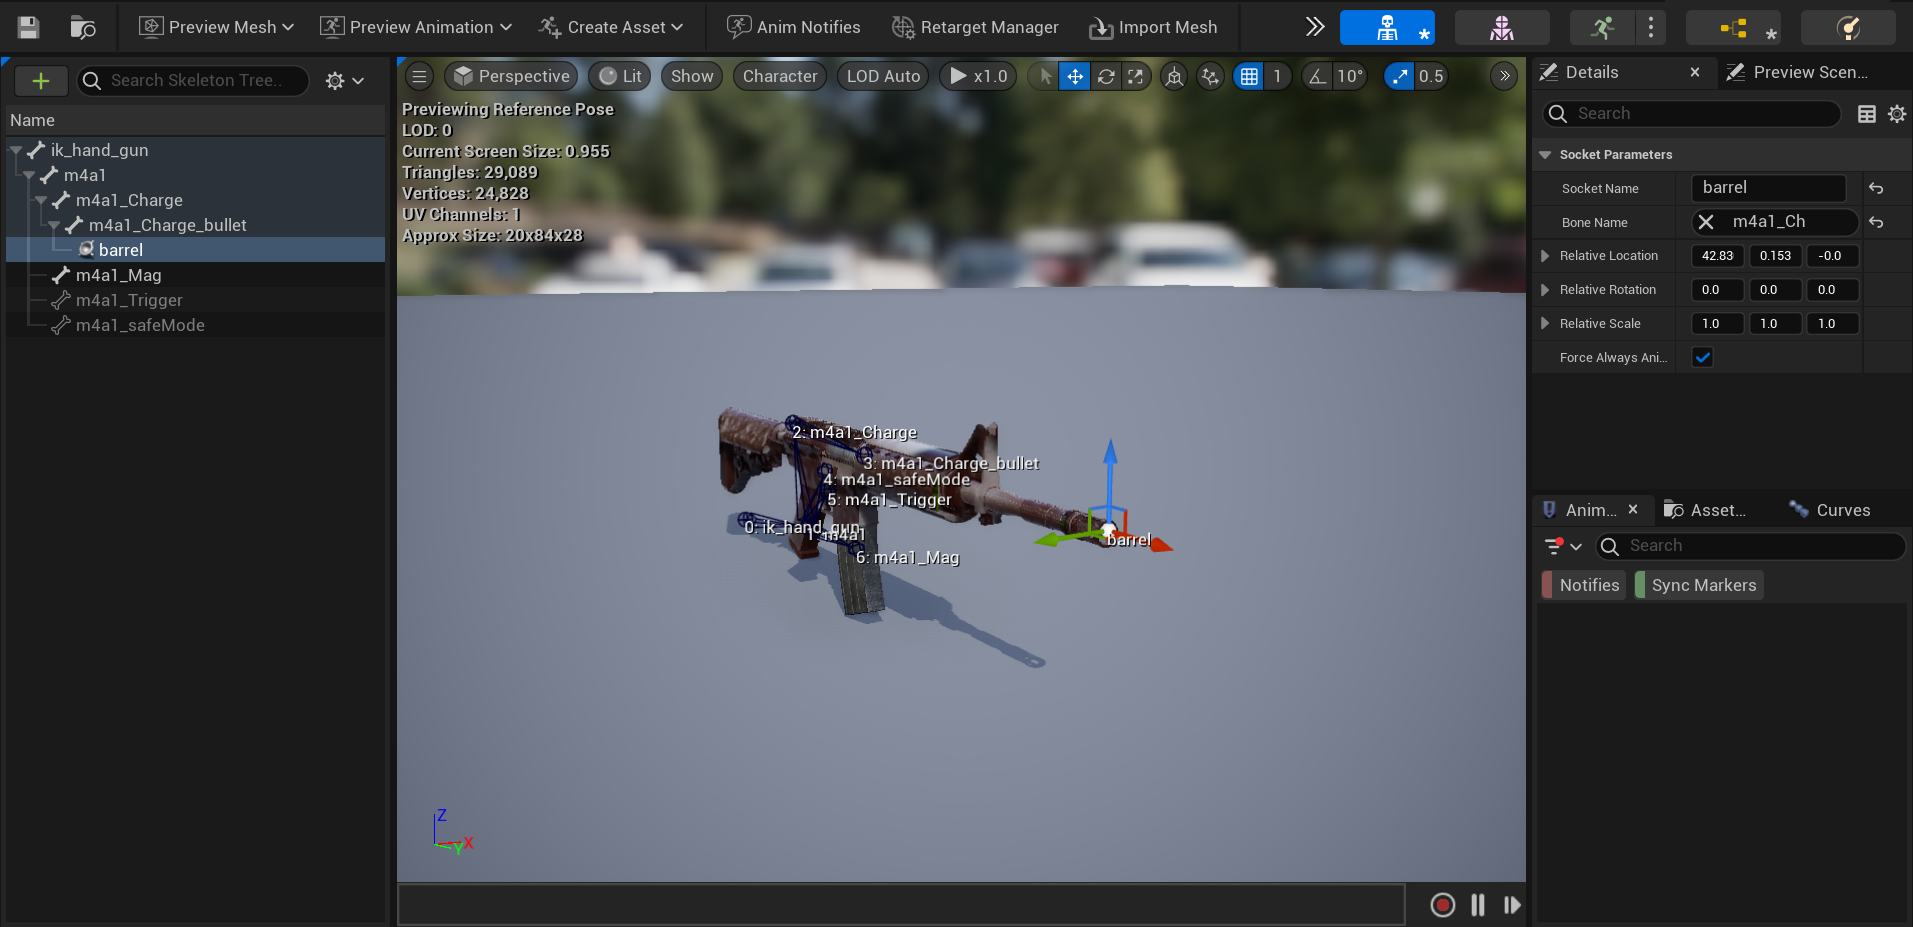Screen dimensions: 1913x927
Task: Click the Details settings gear icon
Action: click(1896, 114)
